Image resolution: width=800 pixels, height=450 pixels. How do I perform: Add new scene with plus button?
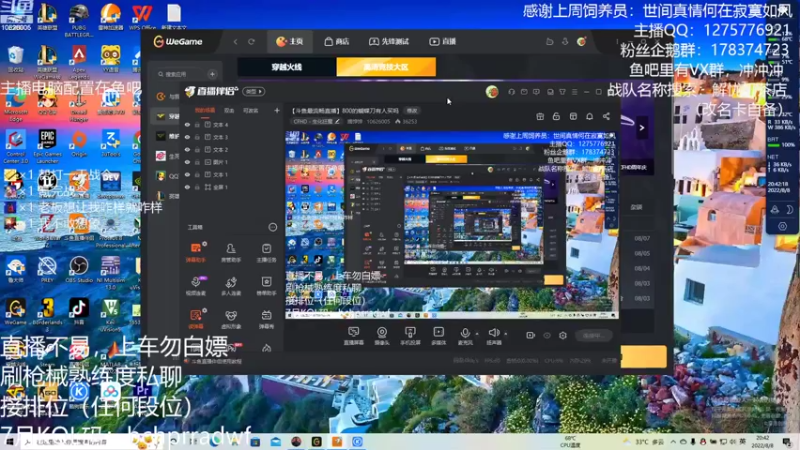pyautogui.click(x=277, y=110)
